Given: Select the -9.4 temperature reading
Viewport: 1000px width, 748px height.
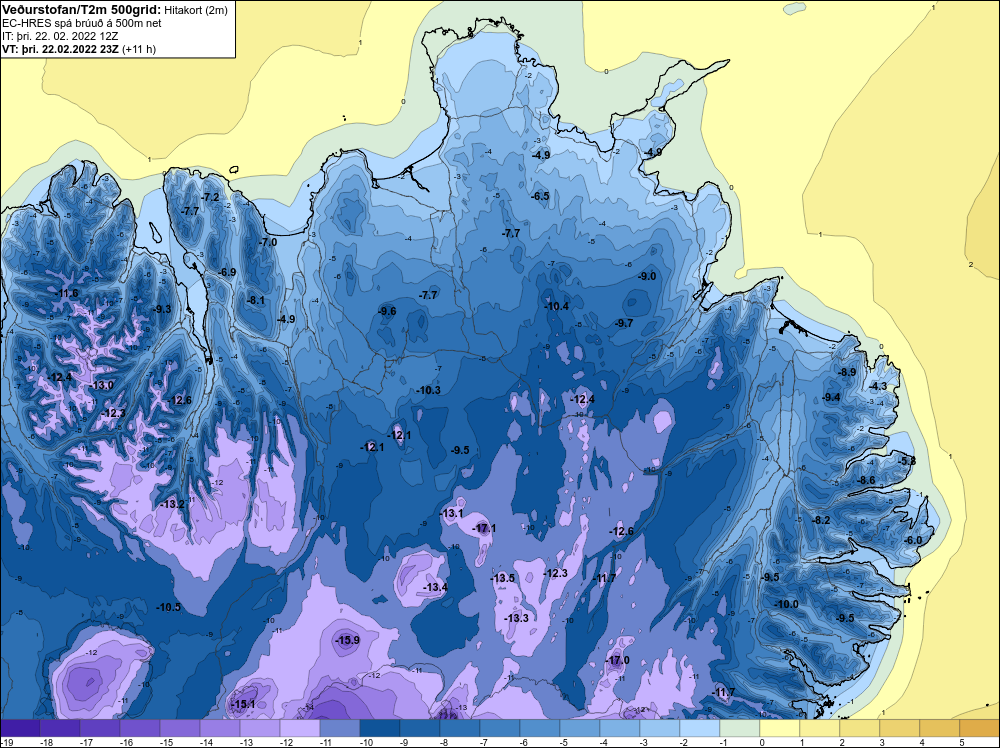Looking at the screenshot, I should (x=832, y=397).
